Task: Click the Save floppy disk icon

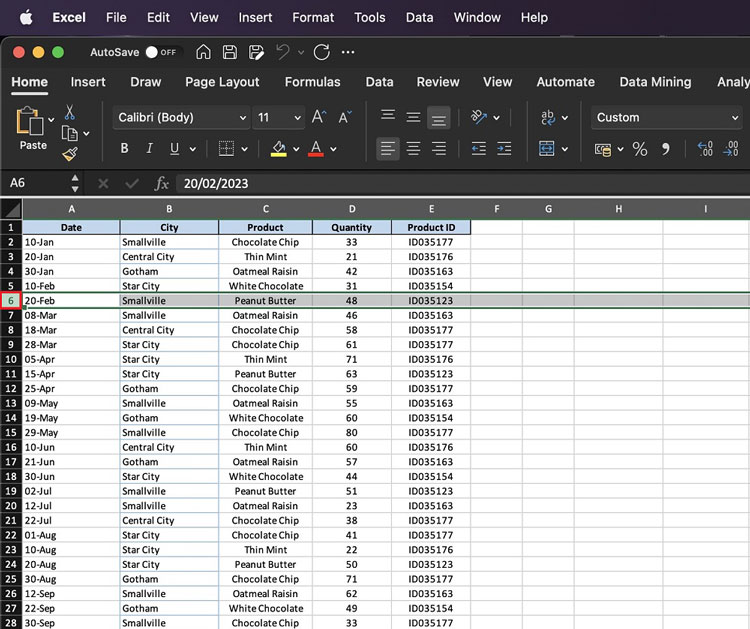Action: pyautogui.click(x=230, y=52)
